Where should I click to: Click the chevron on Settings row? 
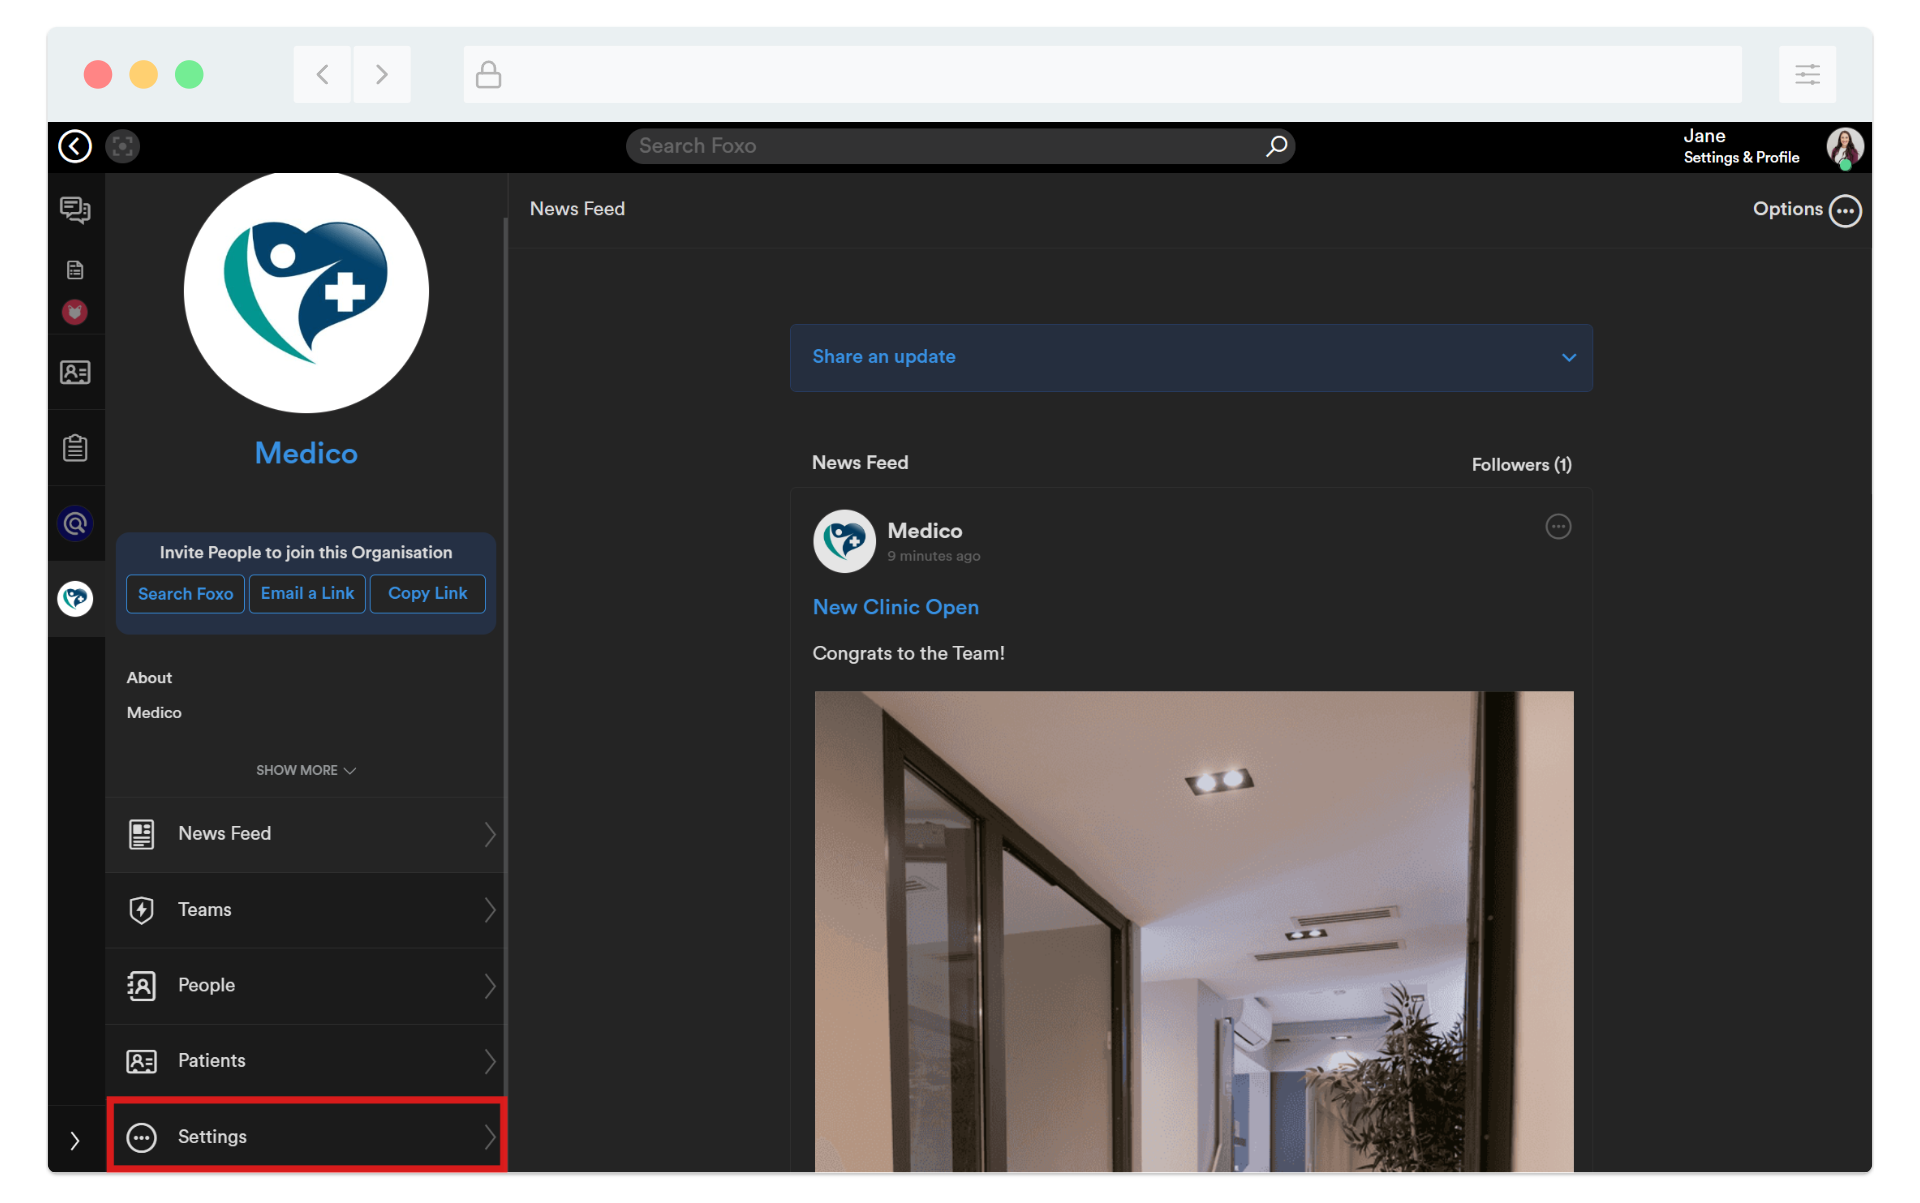pos(490,1138)
